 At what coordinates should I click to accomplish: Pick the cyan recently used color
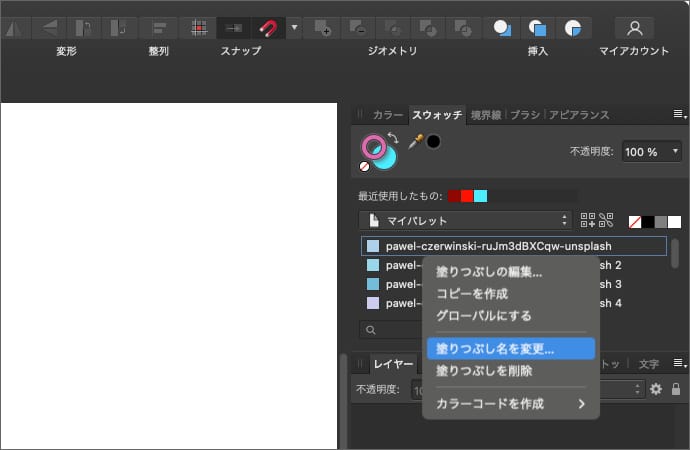[480, 196]
